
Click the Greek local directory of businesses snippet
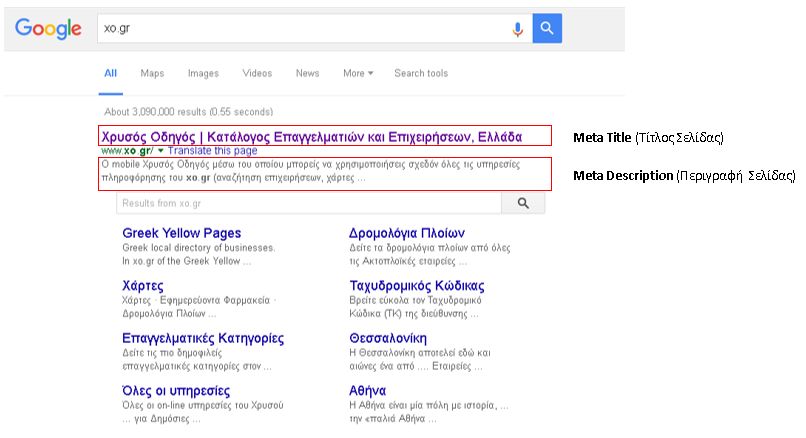click(198, 254)
